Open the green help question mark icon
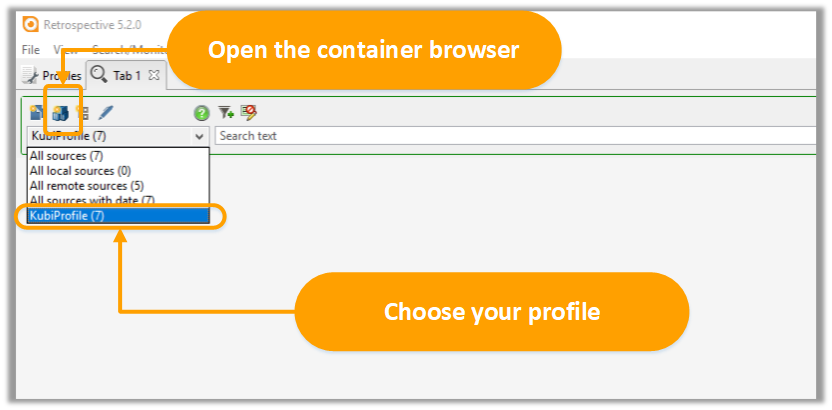 tap(202, 113)
